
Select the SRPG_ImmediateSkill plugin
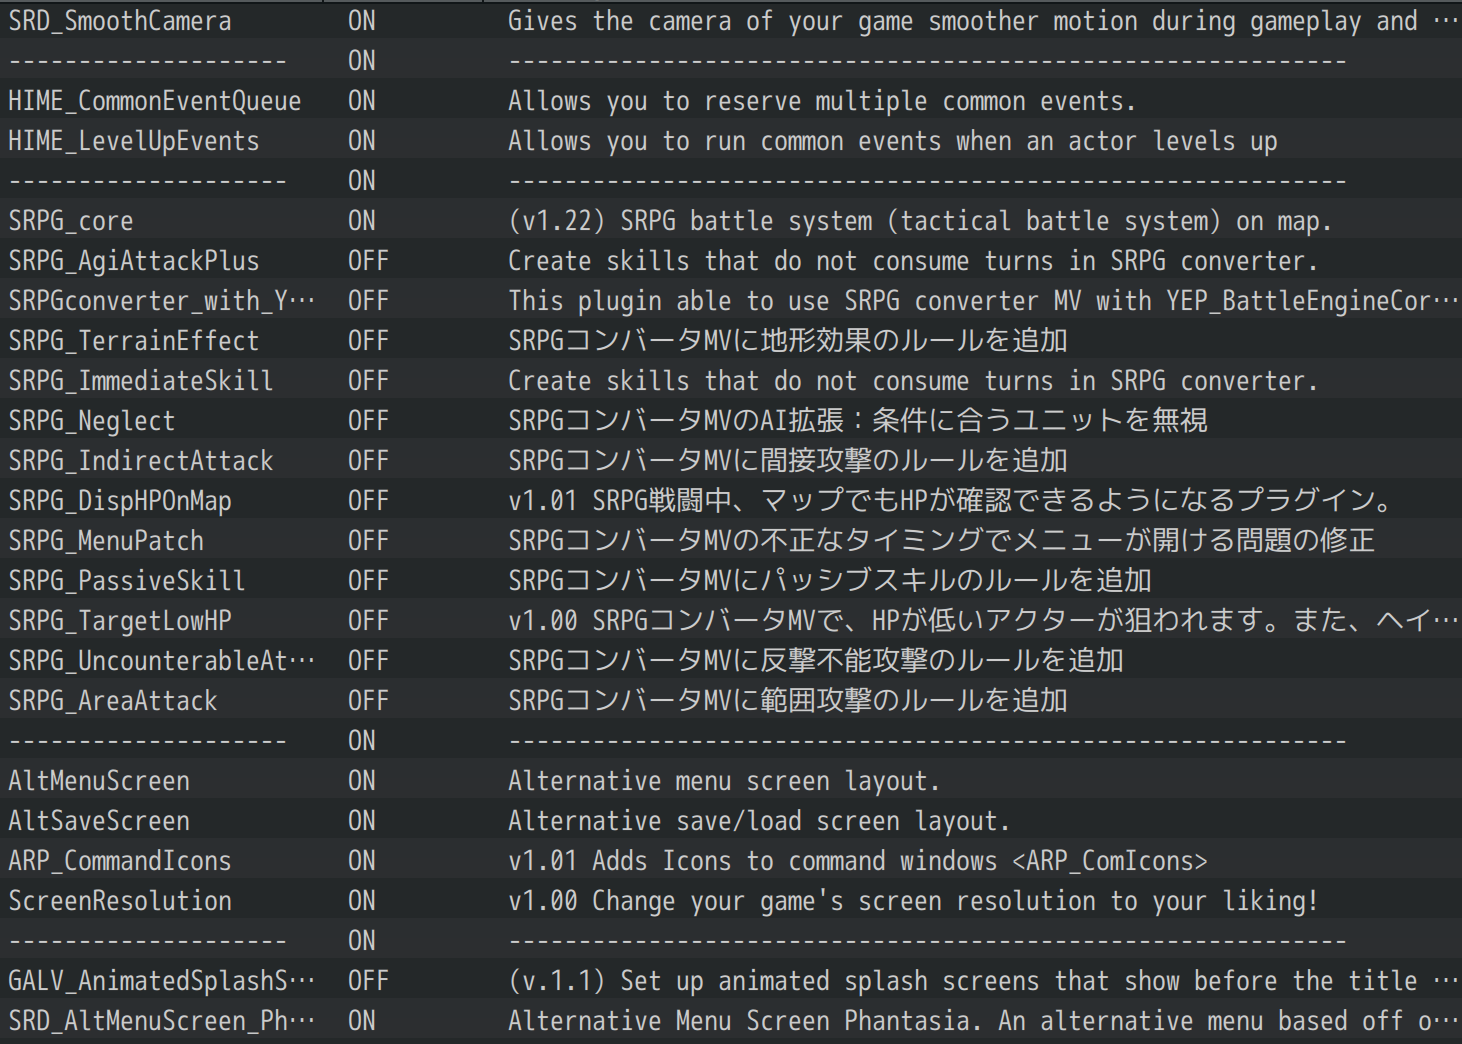pos(731,380)
